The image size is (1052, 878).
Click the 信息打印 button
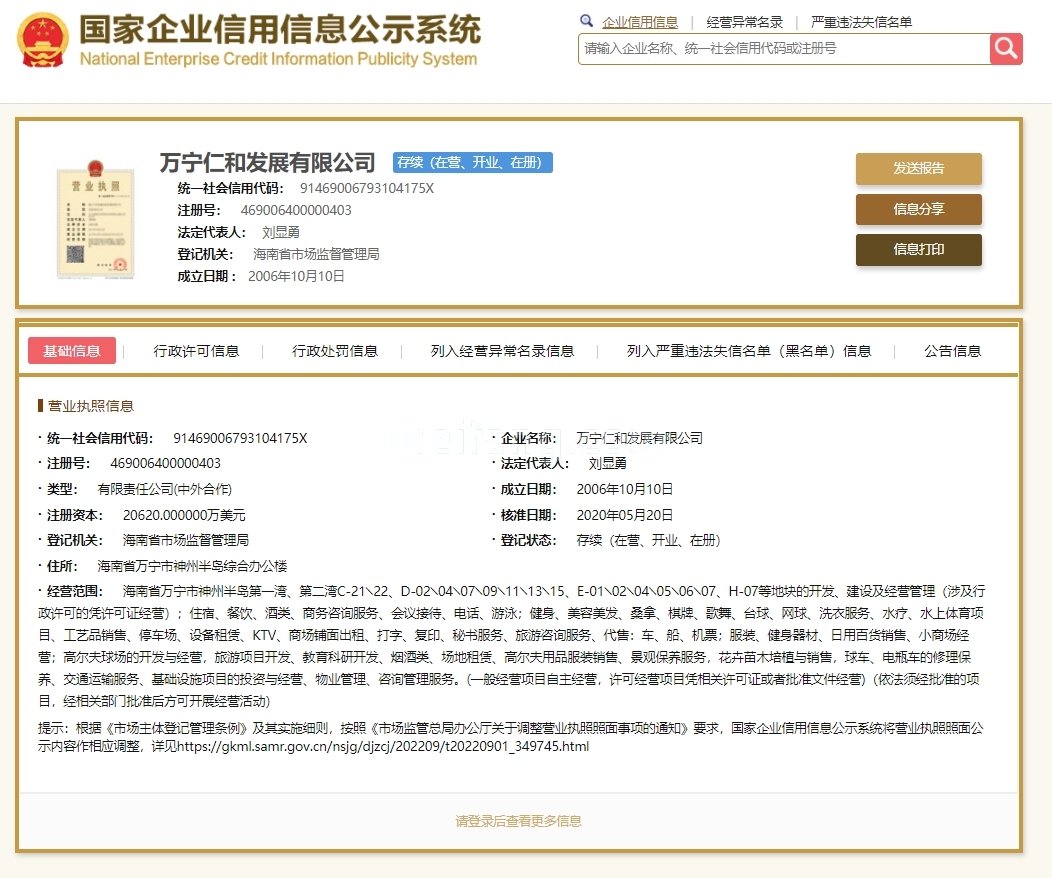click(x=918, y=250)
